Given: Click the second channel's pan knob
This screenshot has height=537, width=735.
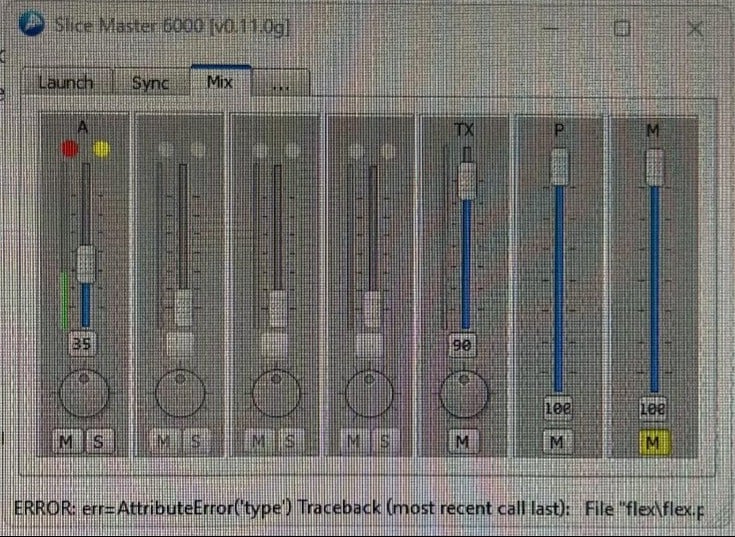Looking at the screenshot, I should coord(180,394).
